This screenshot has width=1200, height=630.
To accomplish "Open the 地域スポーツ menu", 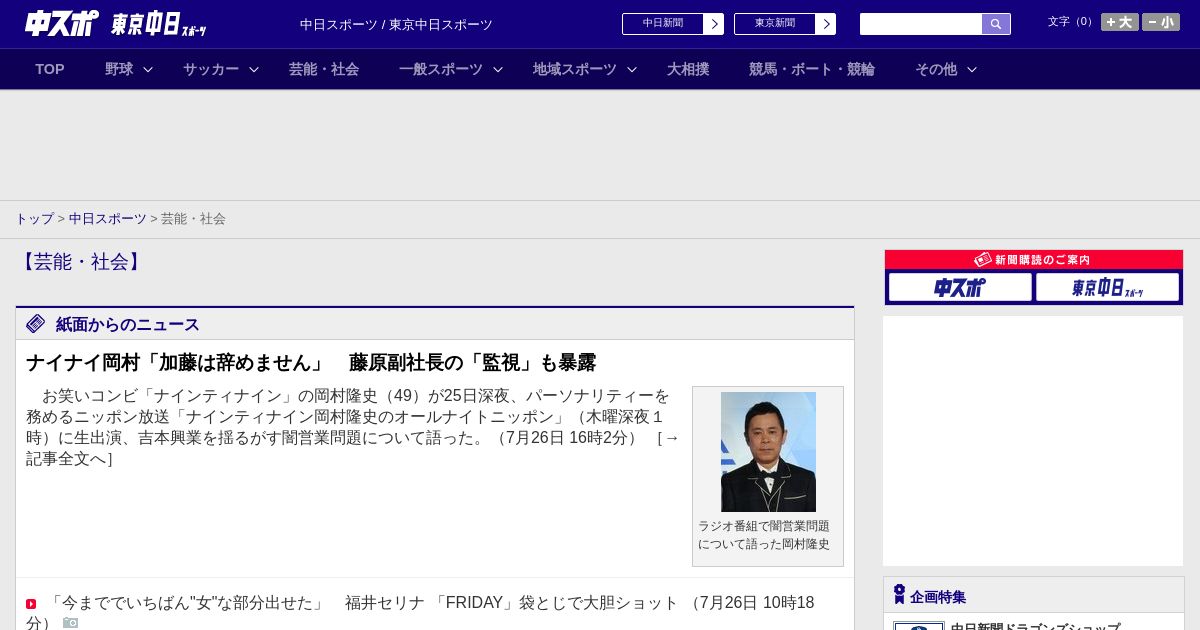I will point(575,69).
